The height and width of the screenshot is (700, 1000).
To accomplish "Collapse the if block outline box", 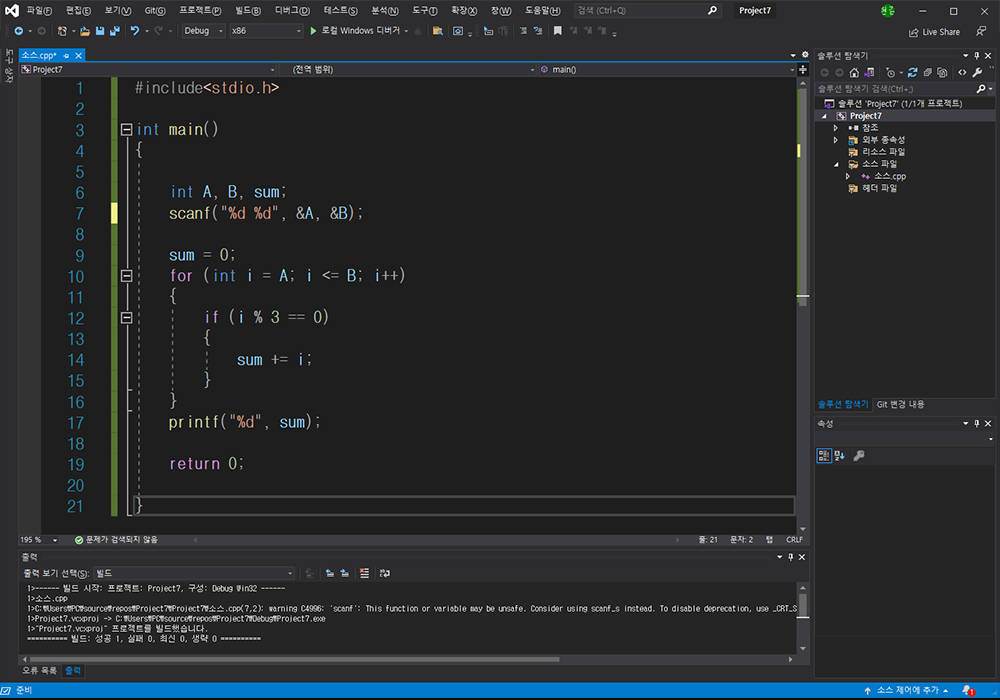I will pos(126,317).
